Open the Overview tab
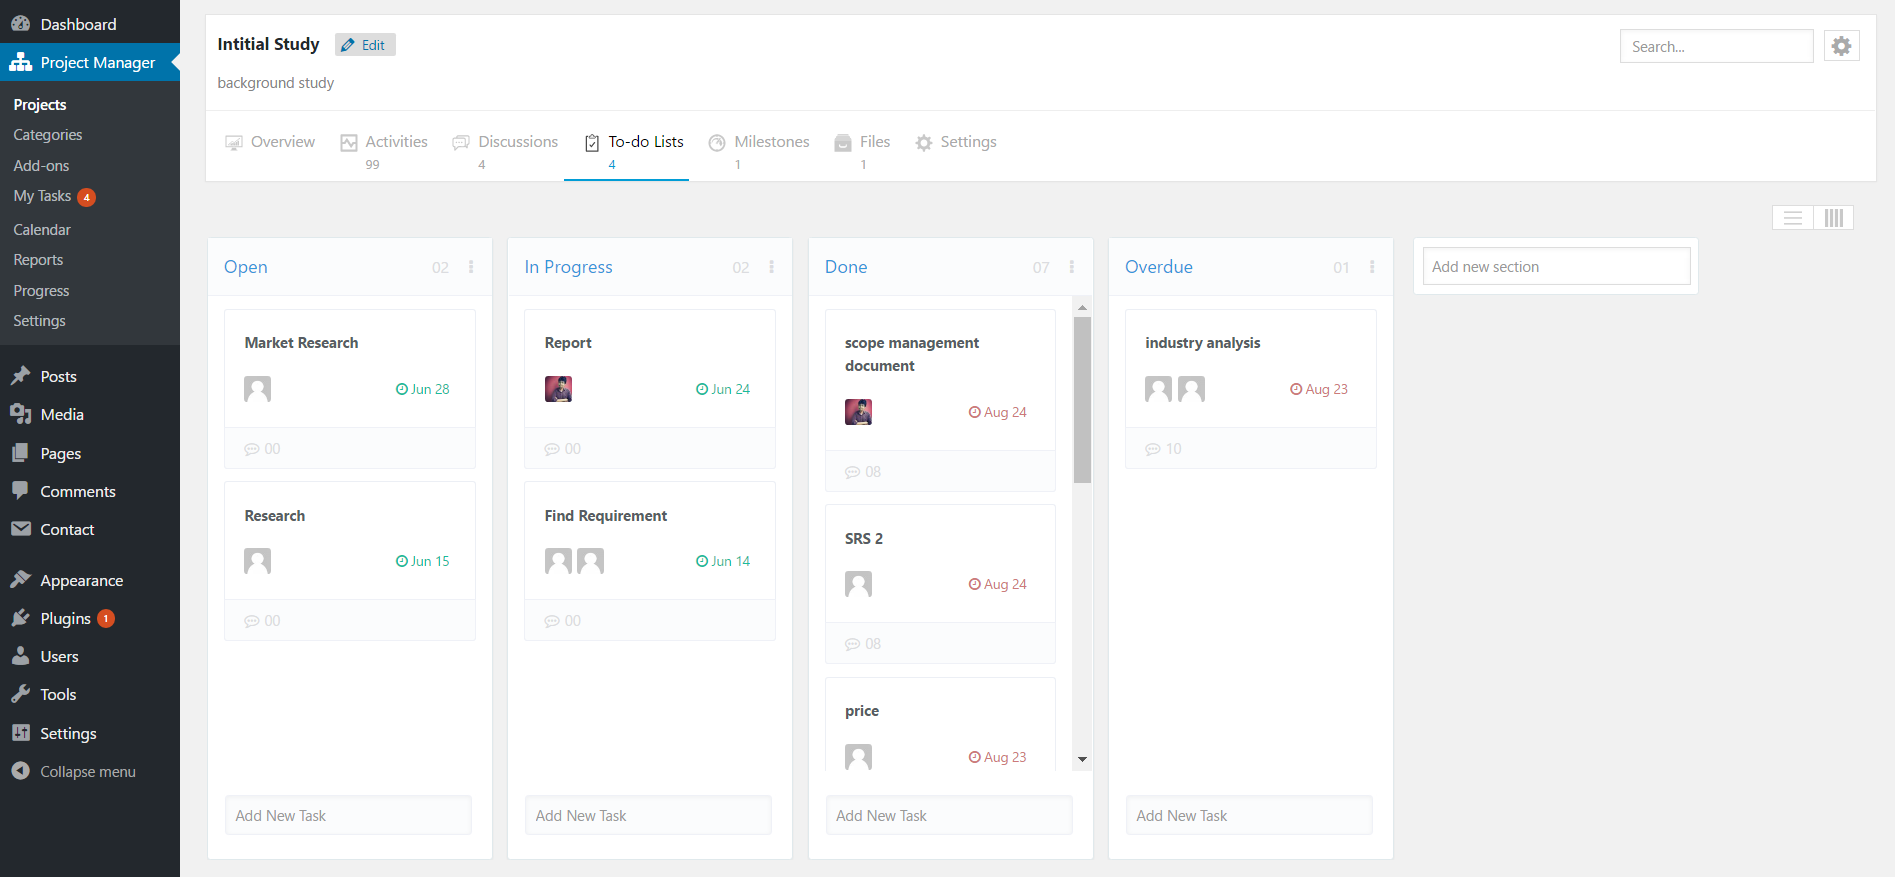 [270, 142]
